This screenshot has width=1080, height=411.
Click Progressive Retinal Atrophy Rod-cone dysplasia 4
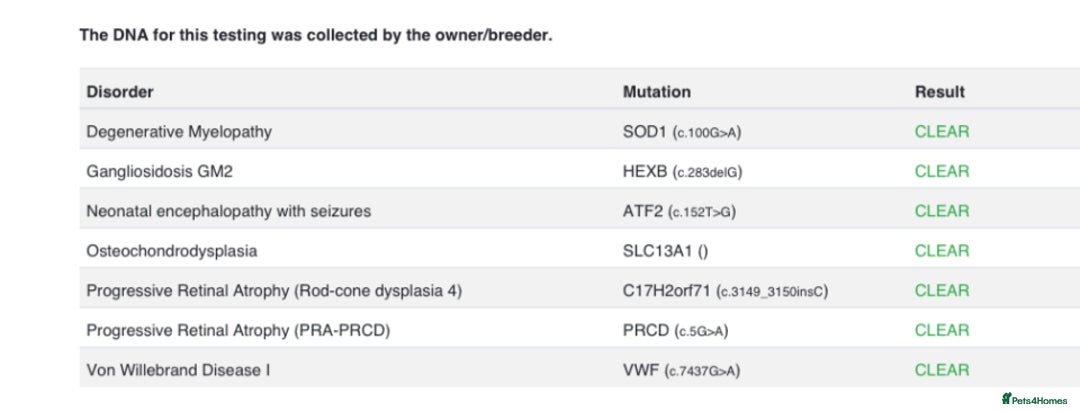274,291
